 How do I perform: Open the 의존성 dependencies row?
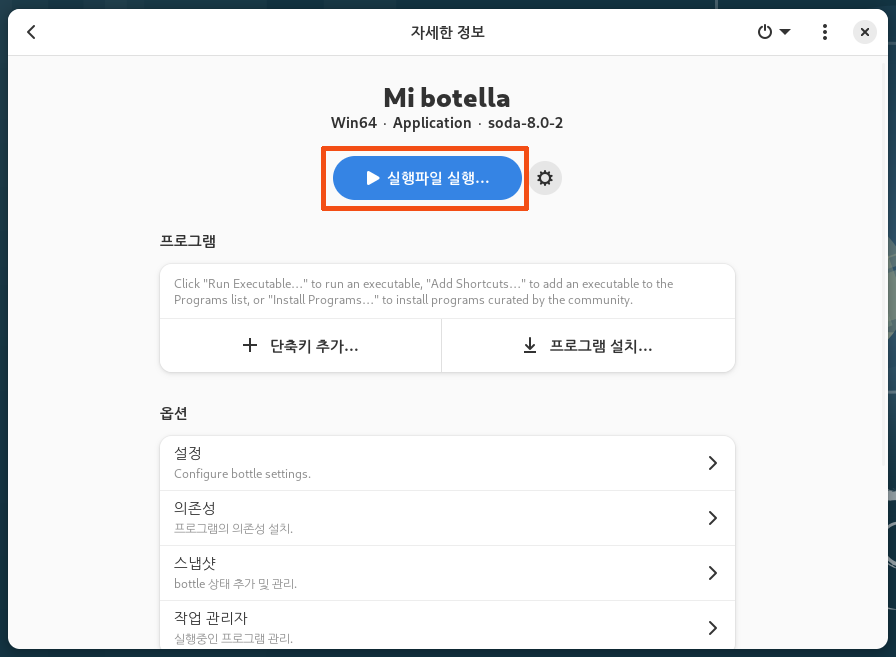pyautogui.click(x=447, y=518)
